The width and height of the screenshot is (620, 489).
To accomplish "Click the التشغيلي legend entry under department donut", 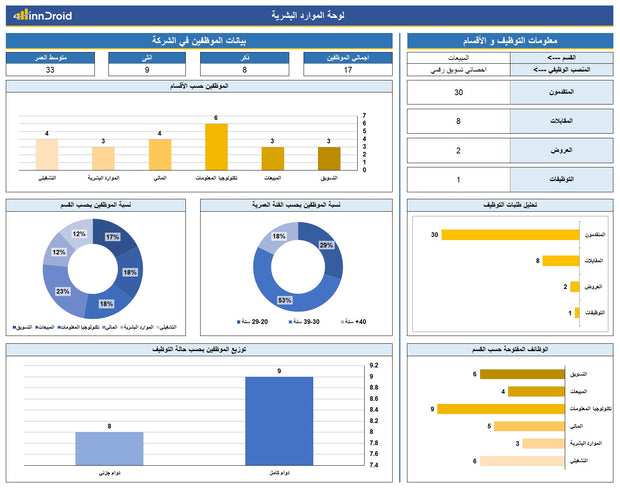I will (x=166, y=327).
